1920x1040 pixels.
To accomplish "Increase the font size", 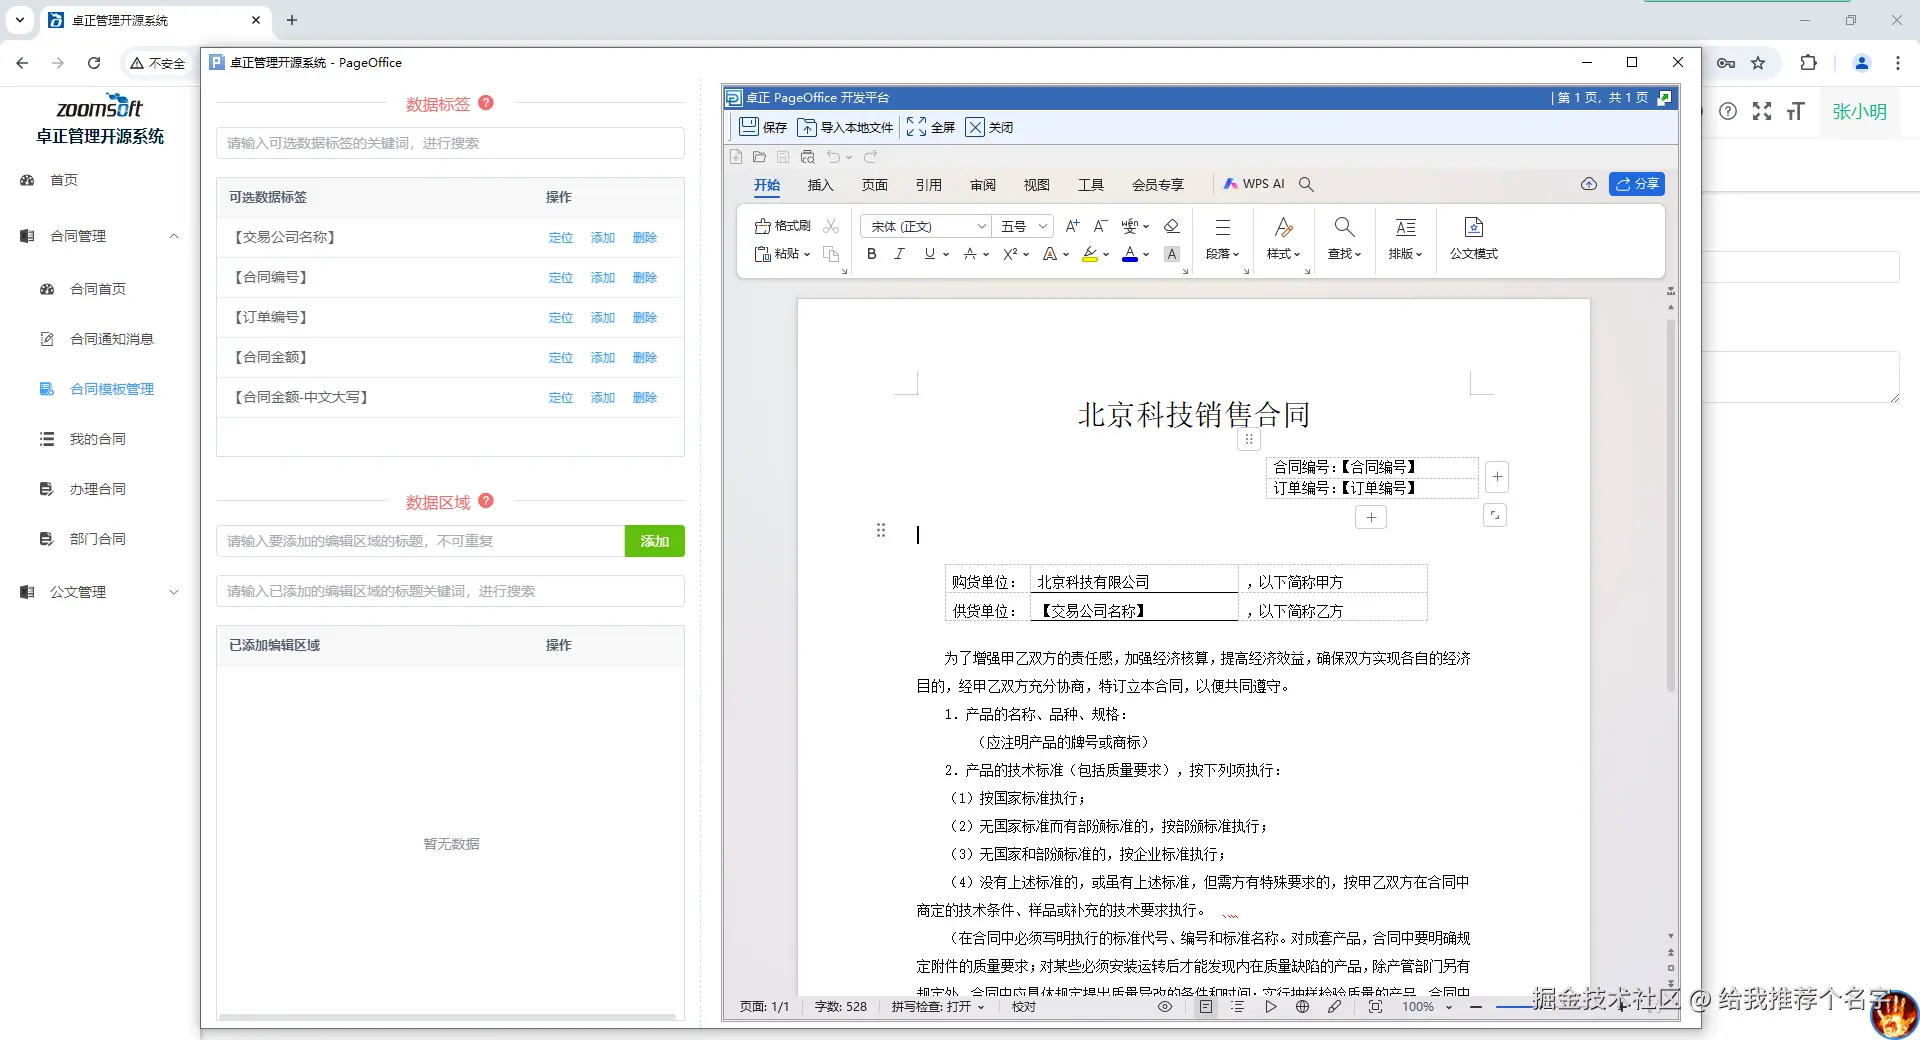I will pos(1072,226).
